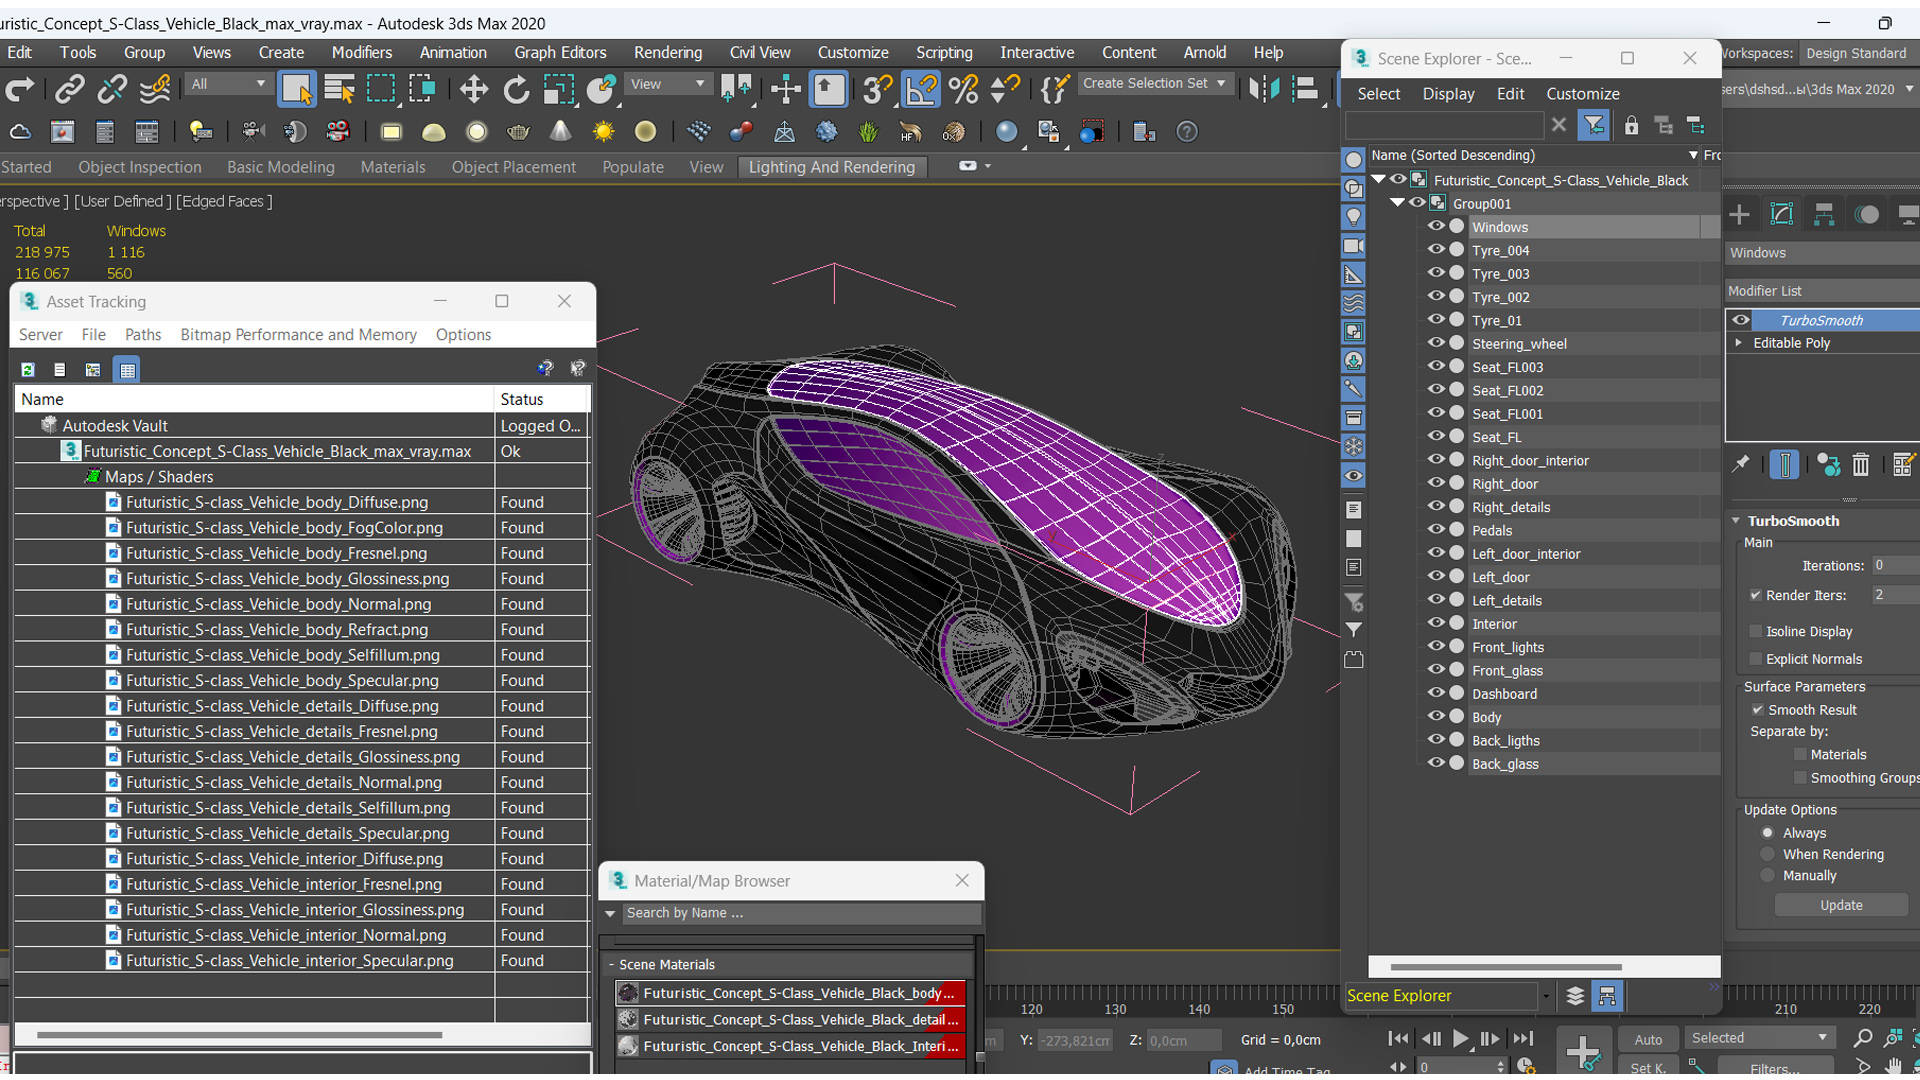
Task: Hide the Windows object eye icon
Action: (x=1435, y=226)
